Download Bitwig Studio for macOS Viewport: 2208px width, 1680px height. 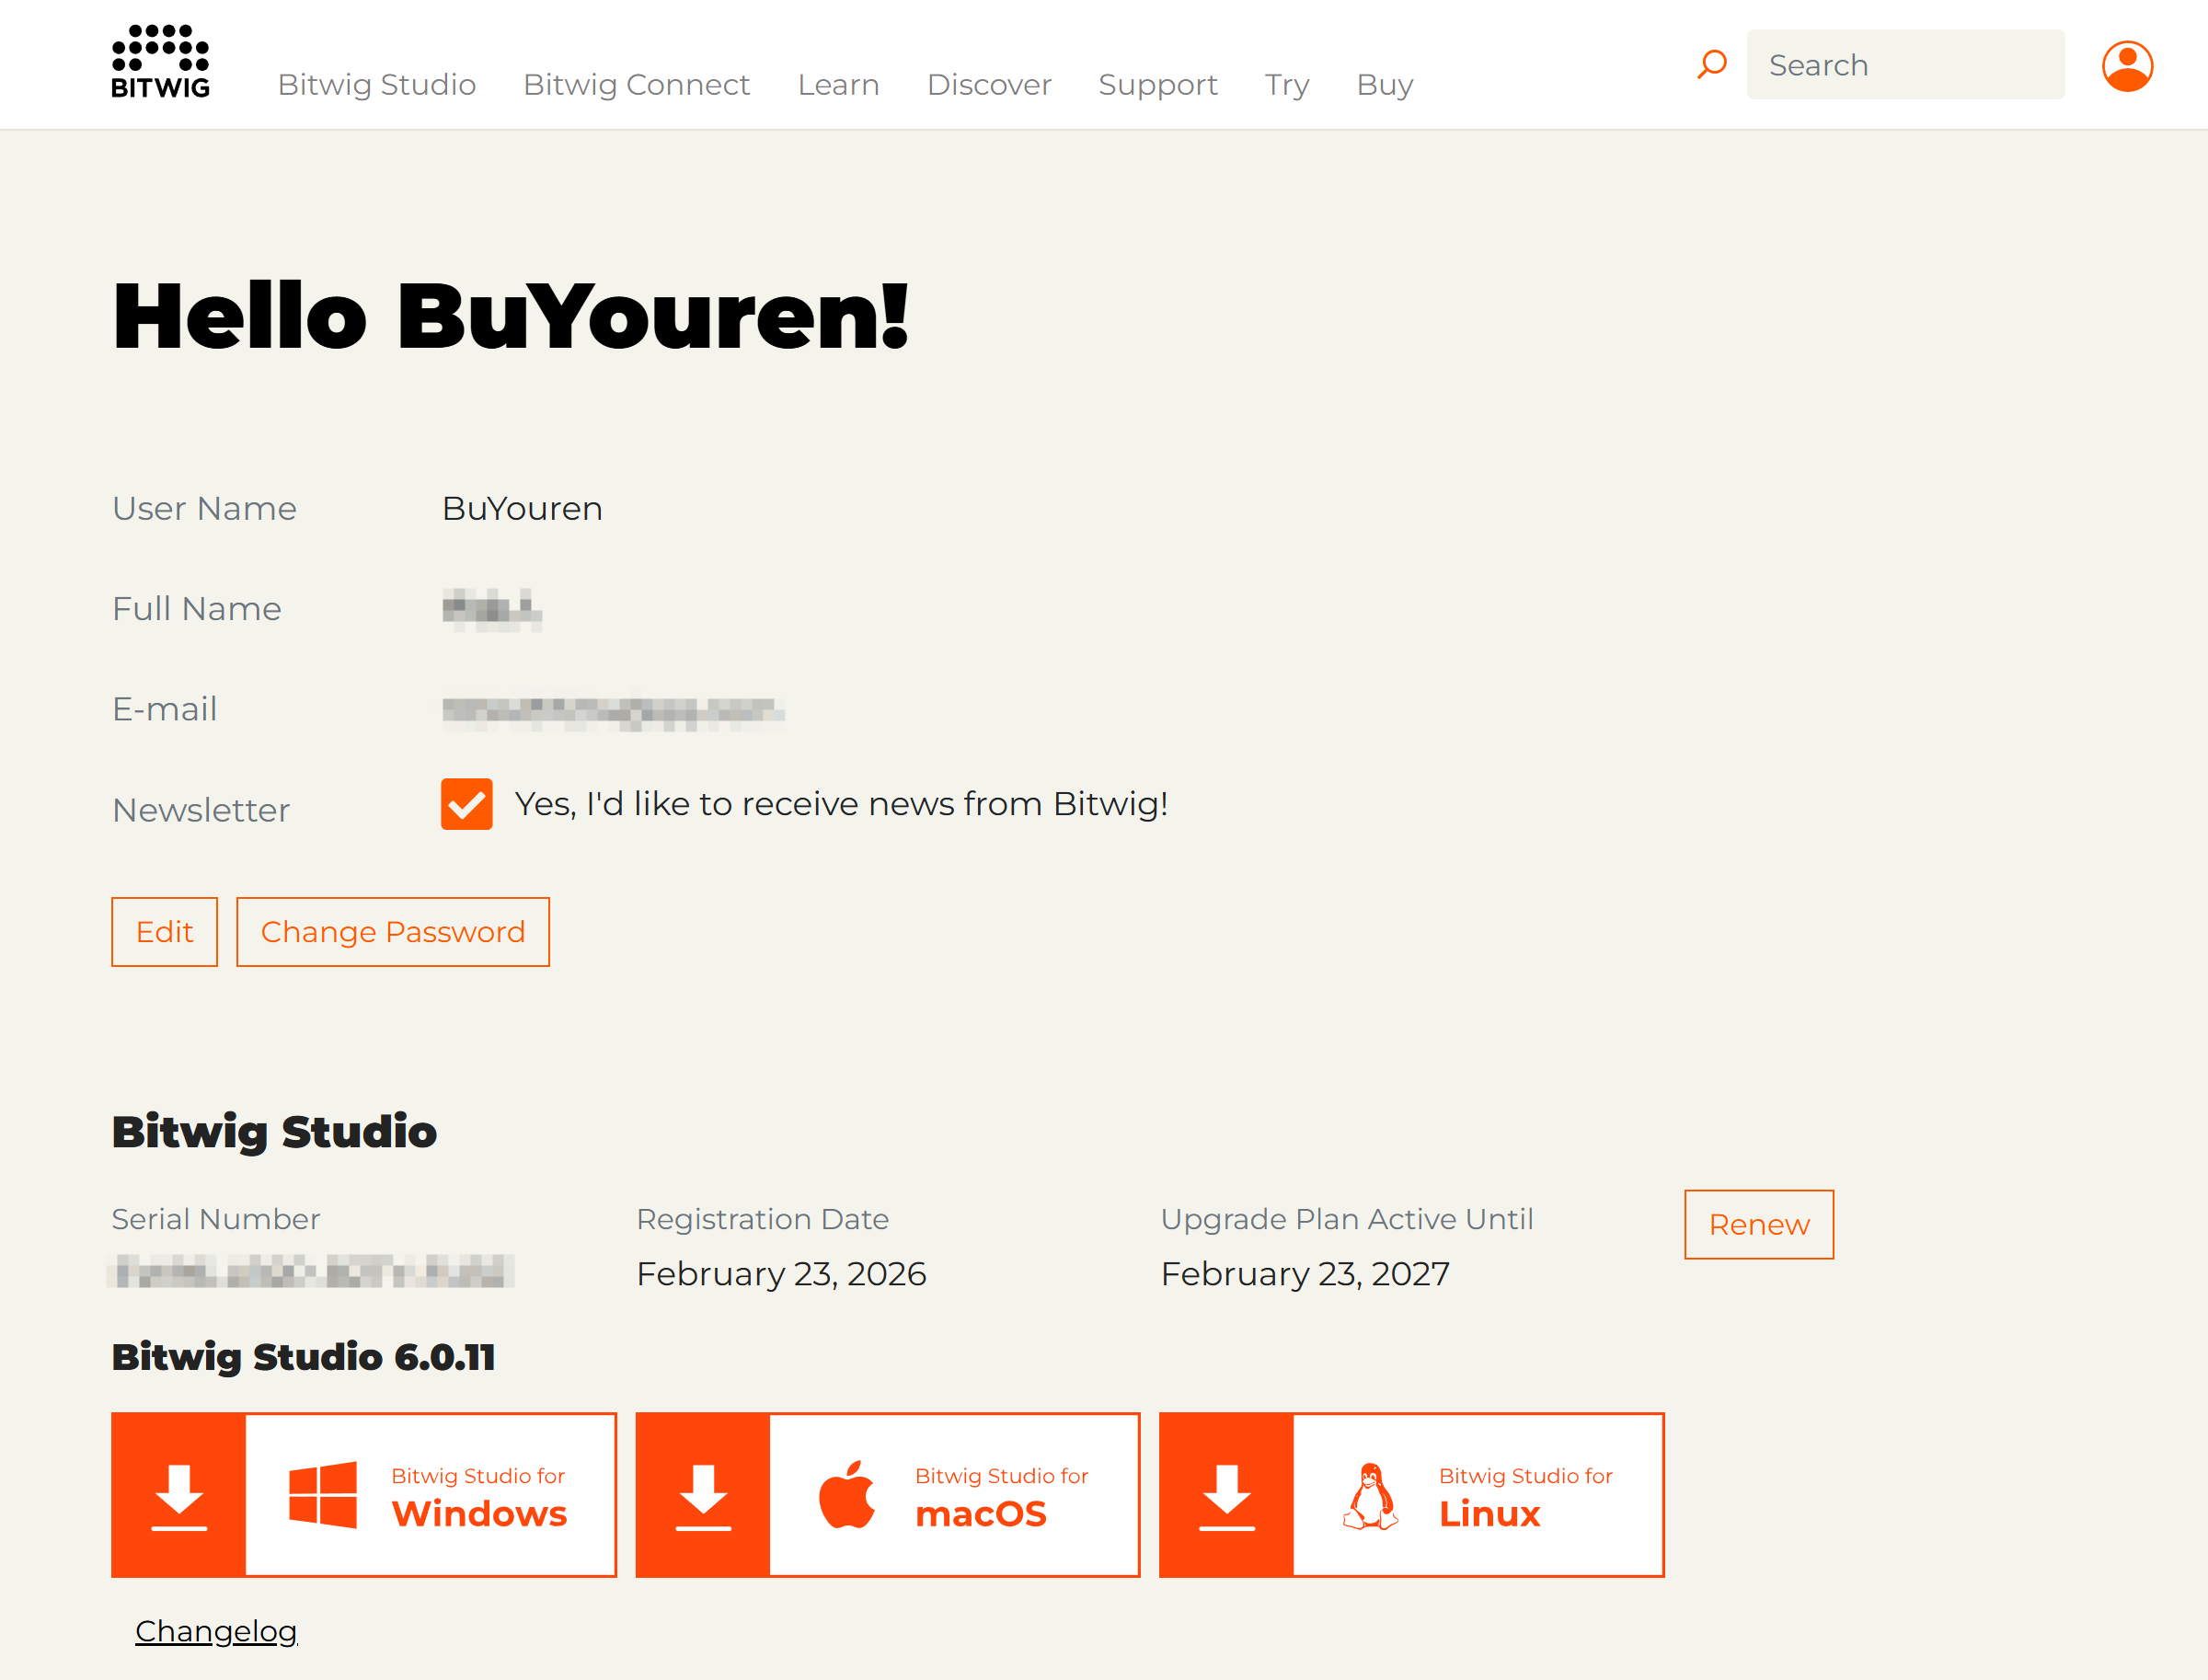click(x=888, y=1495)
